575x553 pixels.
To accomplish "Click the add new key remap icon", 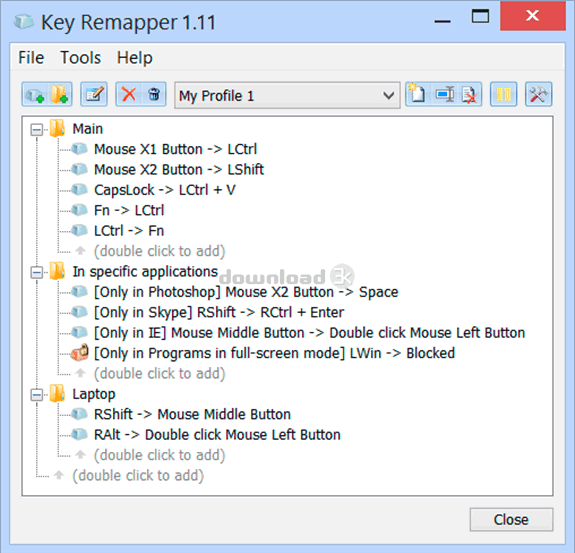I will pyautogui.click(x=34, y=95).
